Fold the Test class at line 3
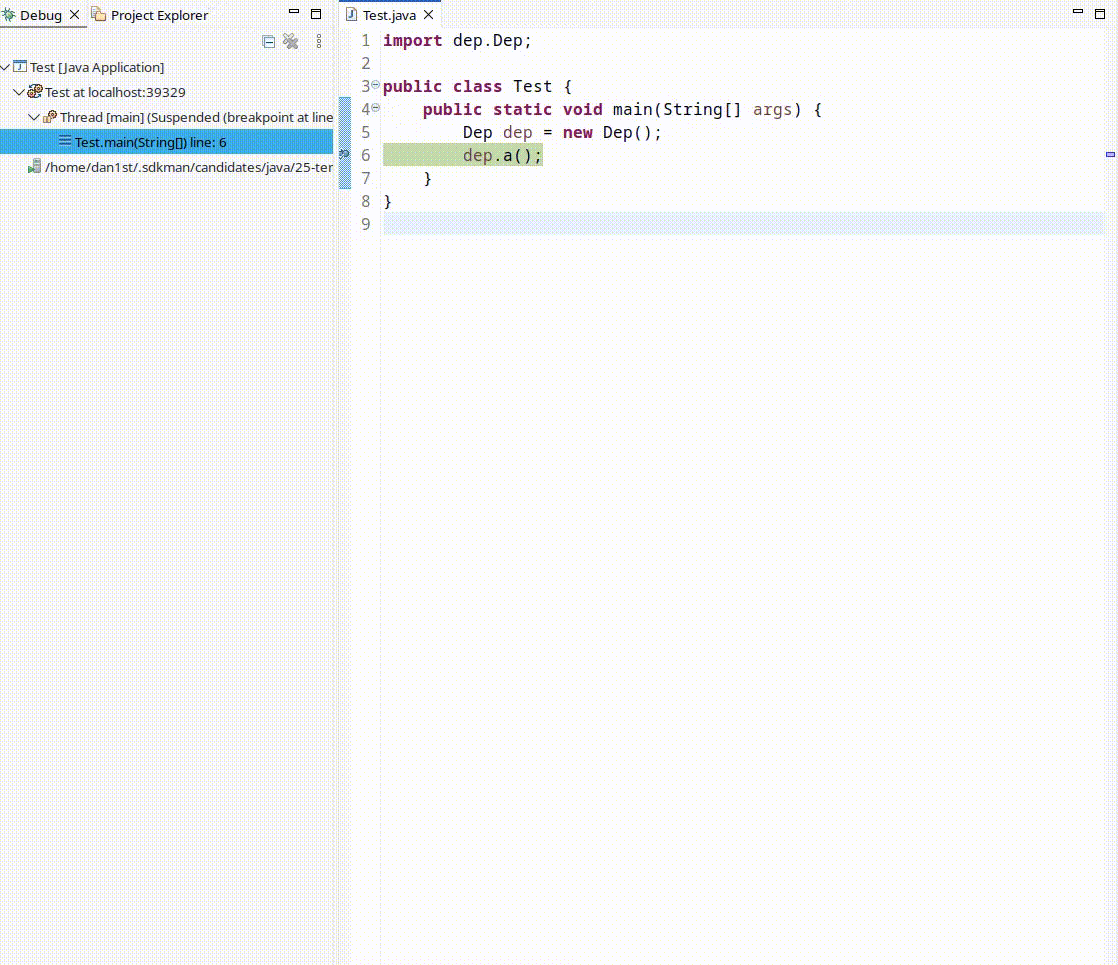This screenshot has width=1118, height=965. (x=376, y=85)
